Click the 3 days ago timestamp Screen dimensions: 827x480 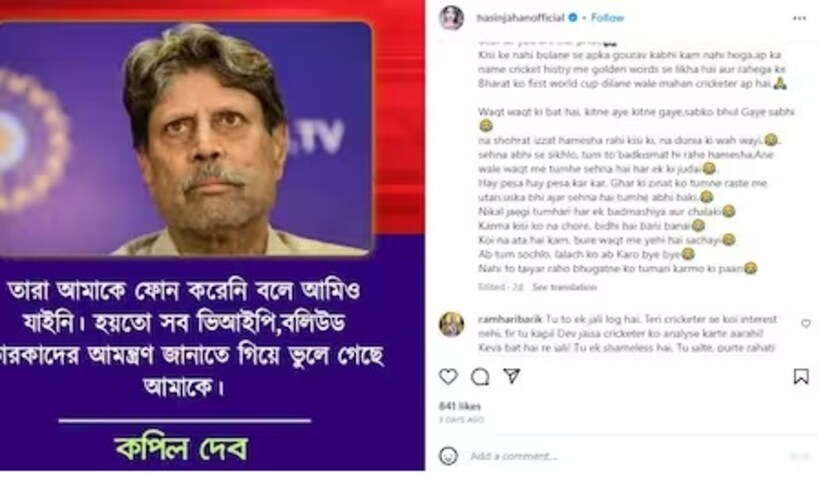click(x=461, y=420)
